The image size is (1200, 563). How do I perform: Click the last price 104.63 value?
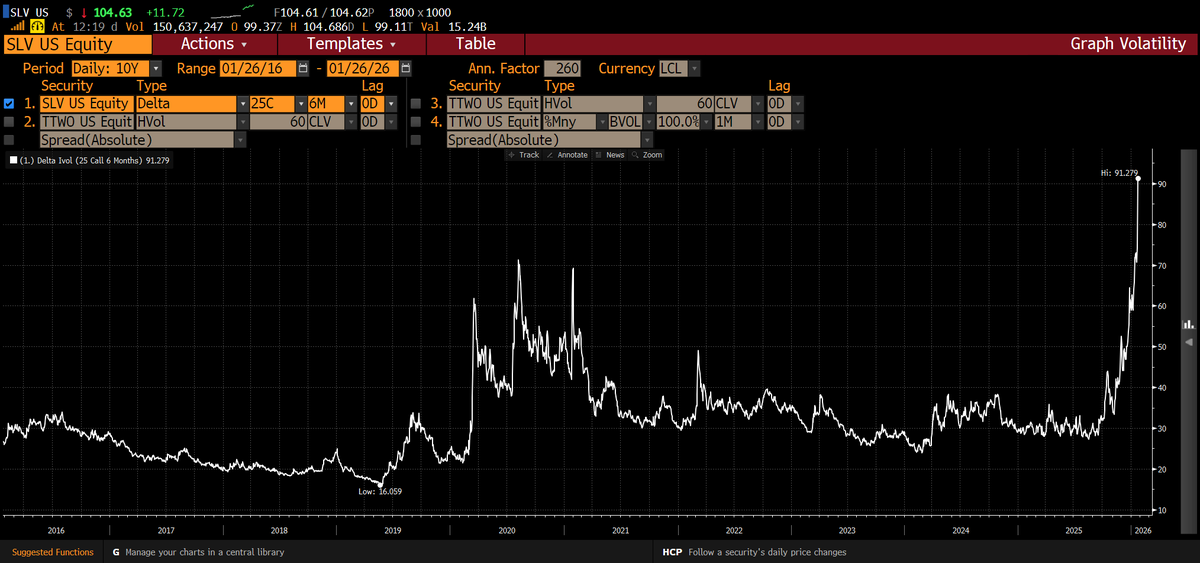coord(114,11)
